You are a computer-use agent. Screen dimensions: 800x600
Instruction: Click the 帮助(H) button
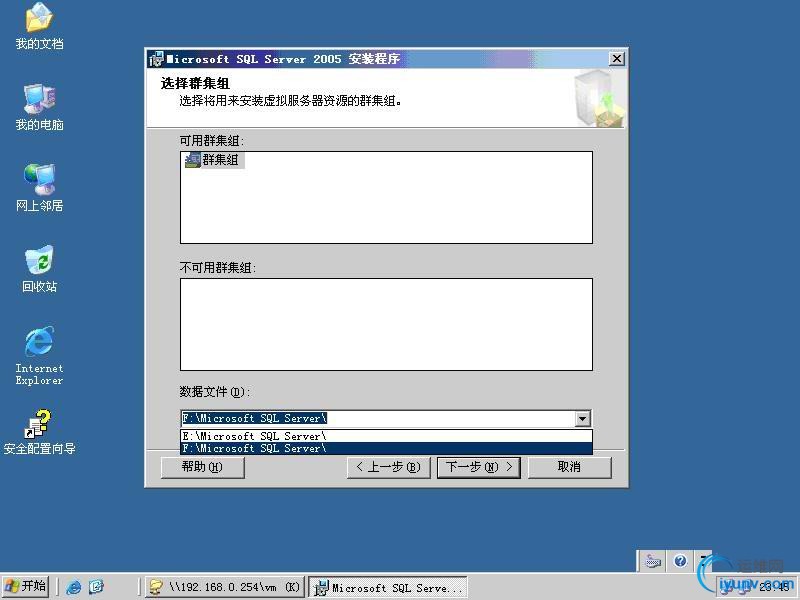click(x=203, y=467)
